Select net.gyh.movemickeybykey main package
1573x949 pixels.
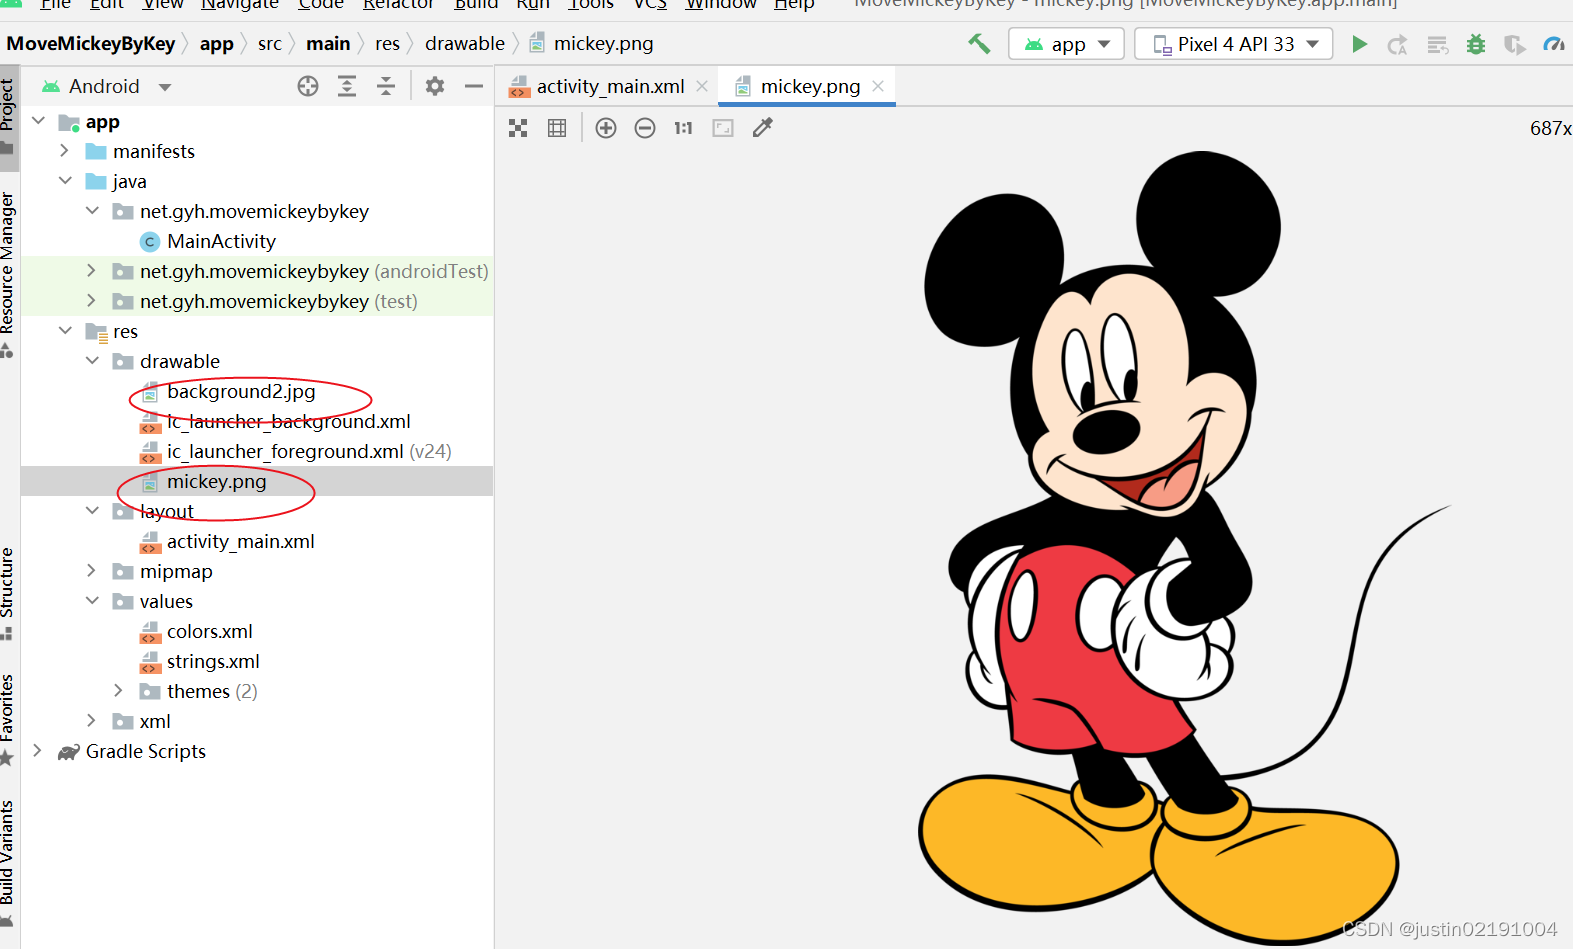pyautogui.click(x=254, y=211)
